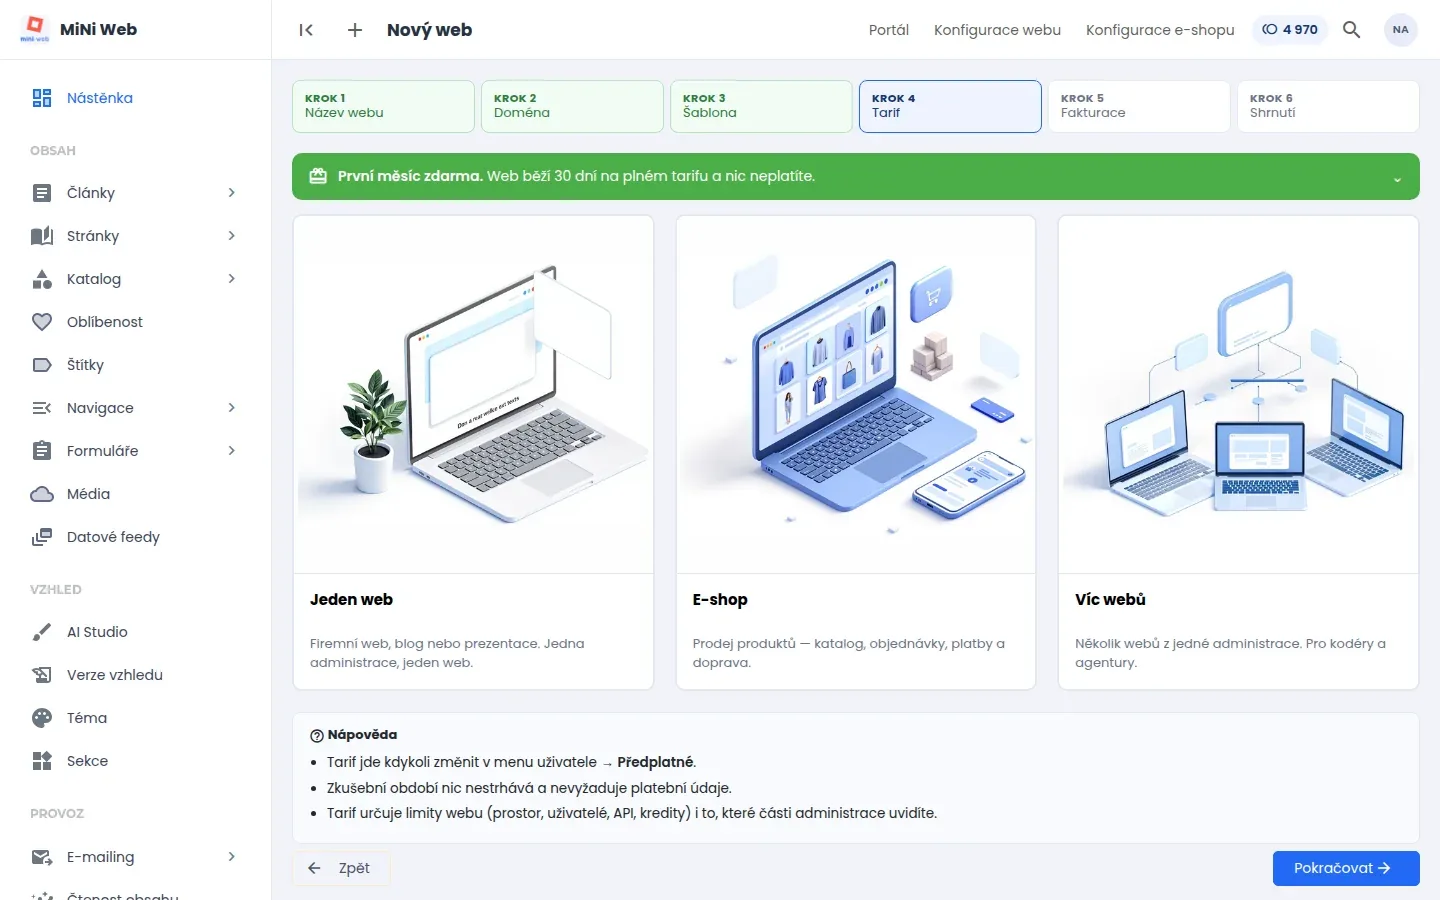
Task: Select the Víc webů plan card
Action: click(1238, 452)
